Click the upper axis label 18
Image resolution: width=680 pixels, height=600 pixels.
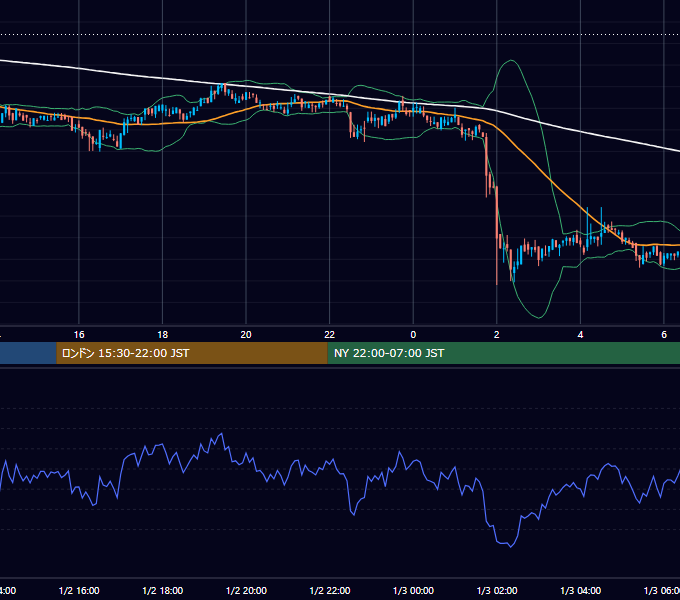[163, 334]
